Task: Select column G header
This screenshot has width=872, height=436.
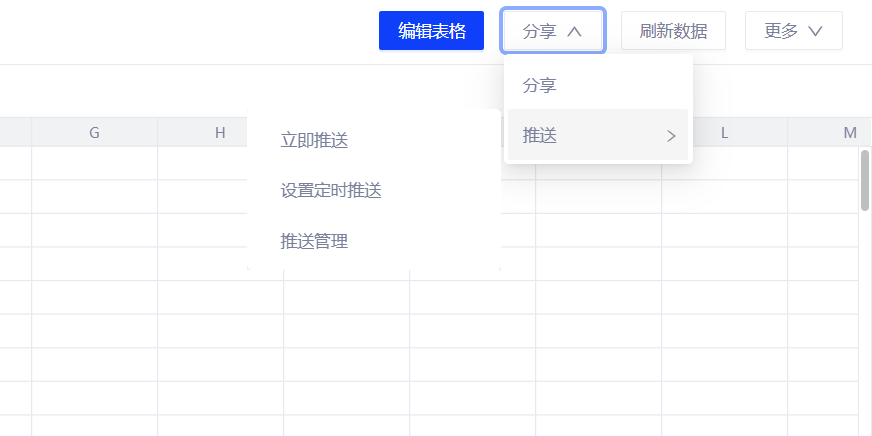Action: pyautogui.click(x=94, y=133)
